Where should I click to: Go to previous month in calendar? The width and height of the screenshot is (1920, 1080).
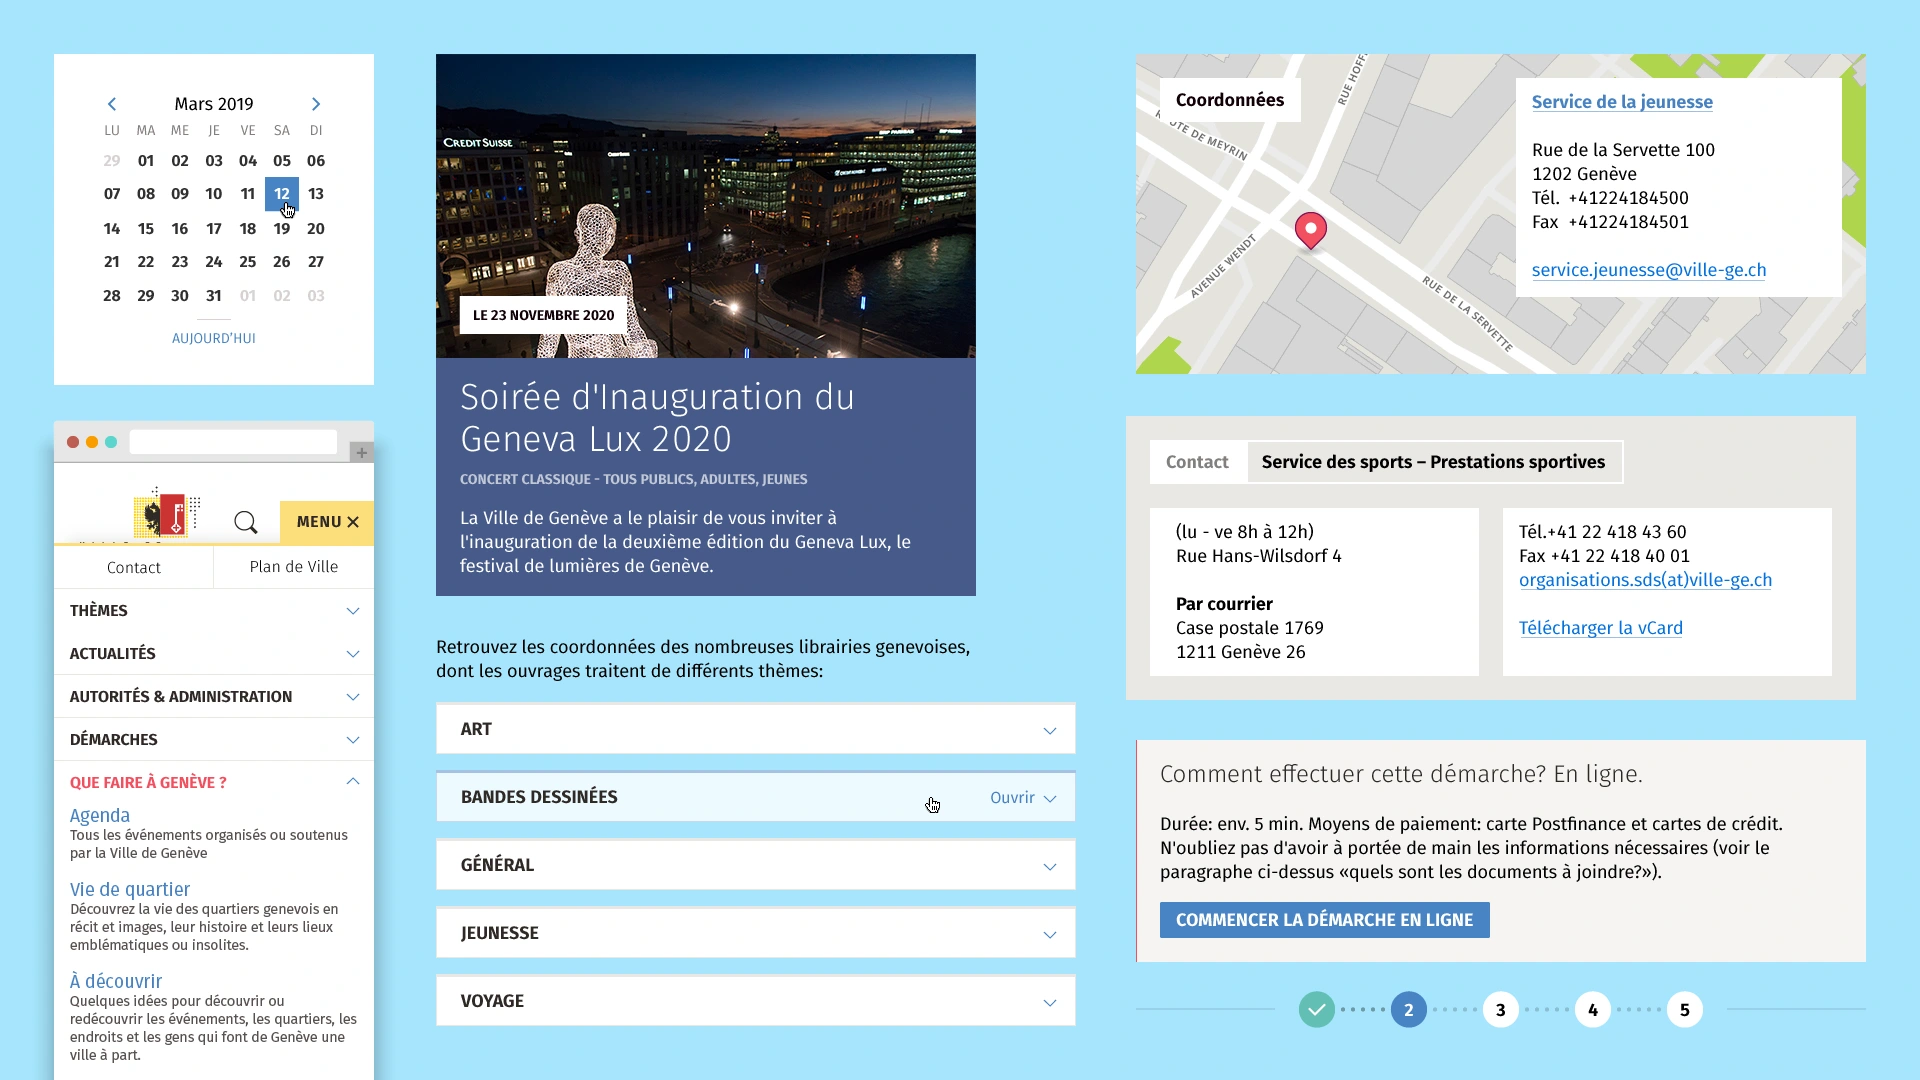pyautogui.click(x=112, y=104)
